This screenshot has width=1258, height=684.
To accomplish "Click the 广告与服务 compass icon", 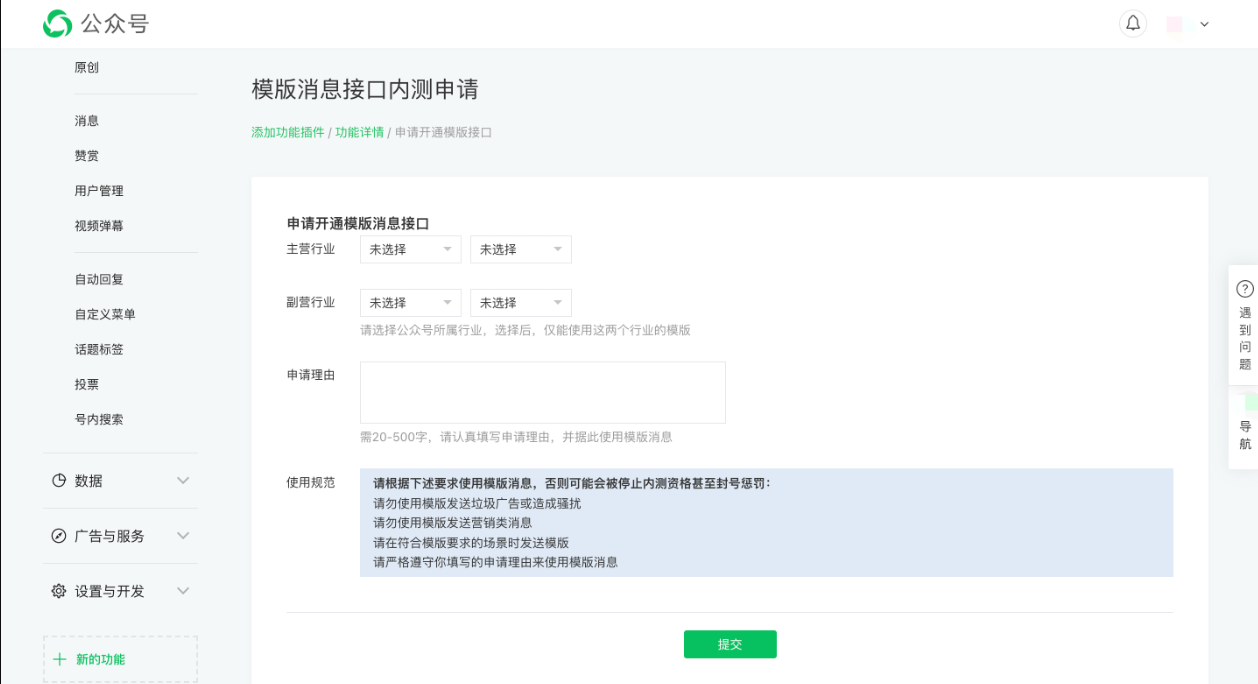I will [59, 536].
